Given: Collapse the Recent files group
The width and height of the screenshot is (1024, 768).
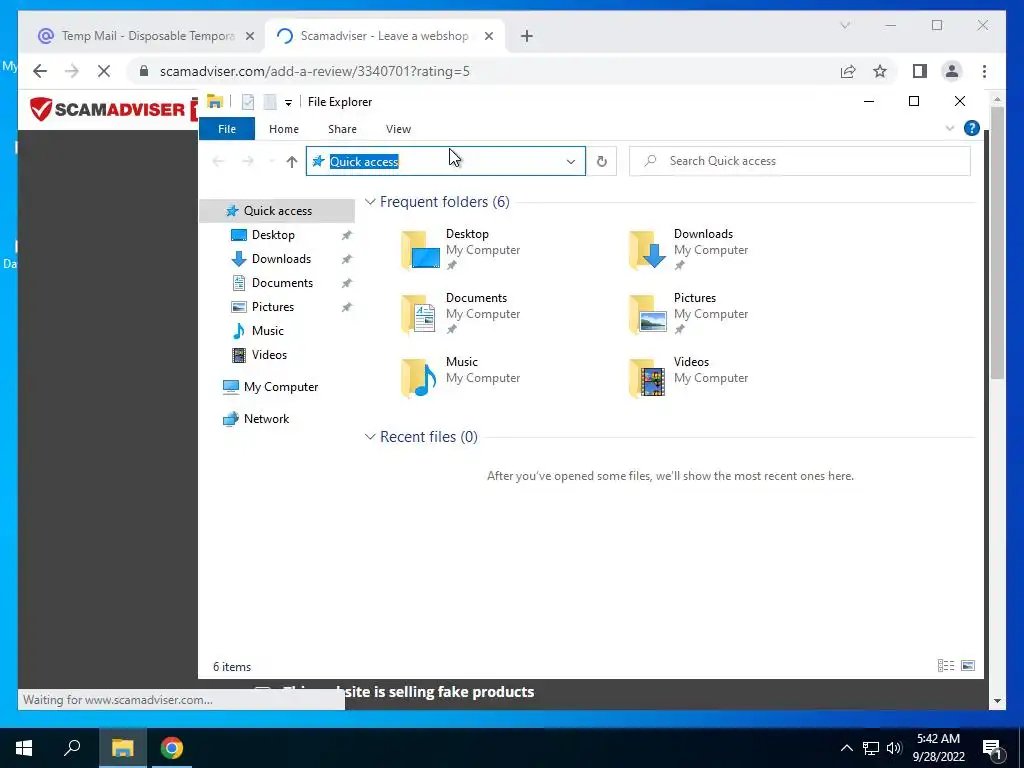Looking at the screenshot, I should 370,437.
